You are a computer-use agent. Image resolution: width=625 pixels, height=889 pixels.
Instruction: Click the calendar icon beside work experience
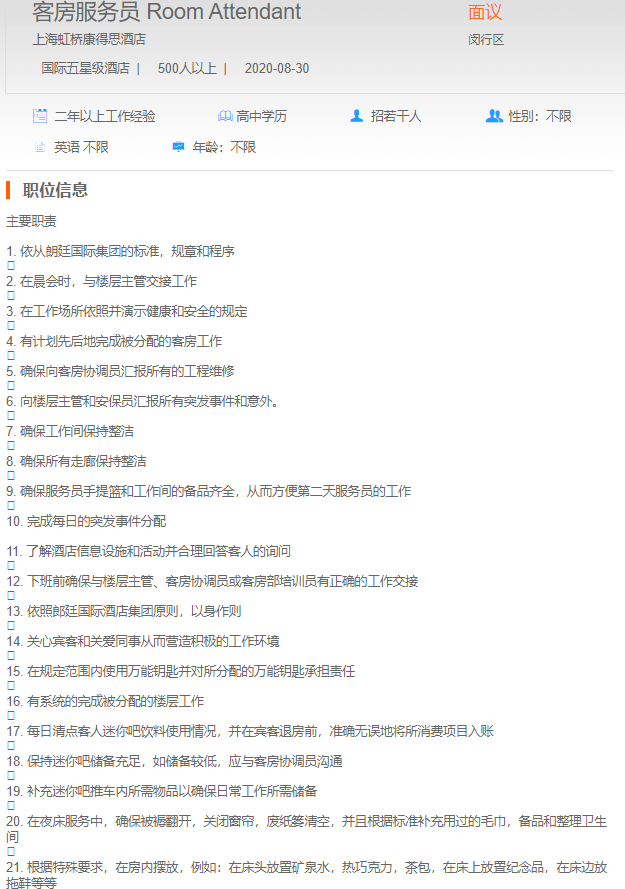point(40,116)
